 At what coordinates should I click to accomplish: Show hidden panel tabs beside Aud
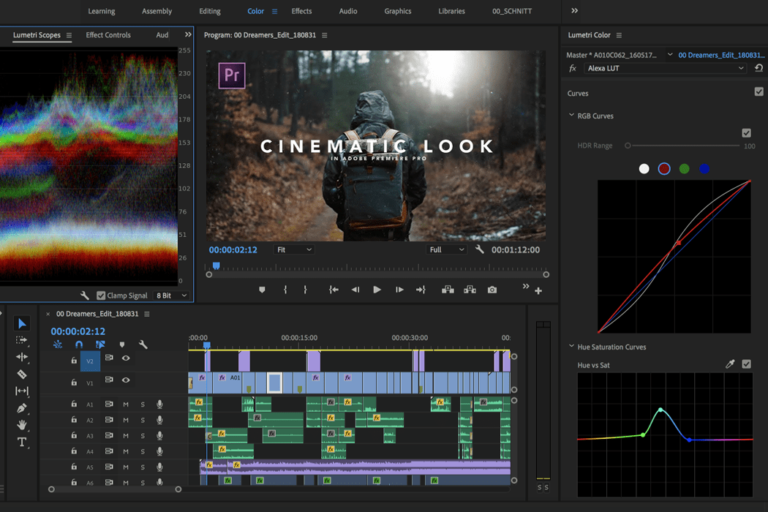188,34
